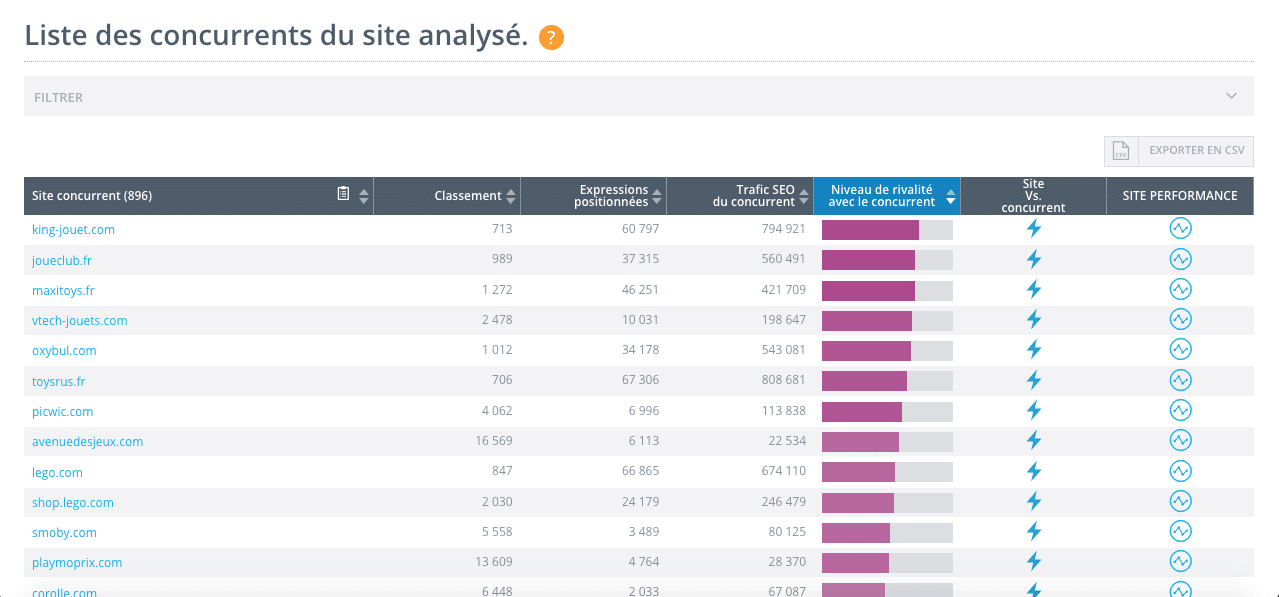Open site performance icon for joueclub.fr
The height and width of the screenshot is (597, 1279).
click(x=1180, y=260)
